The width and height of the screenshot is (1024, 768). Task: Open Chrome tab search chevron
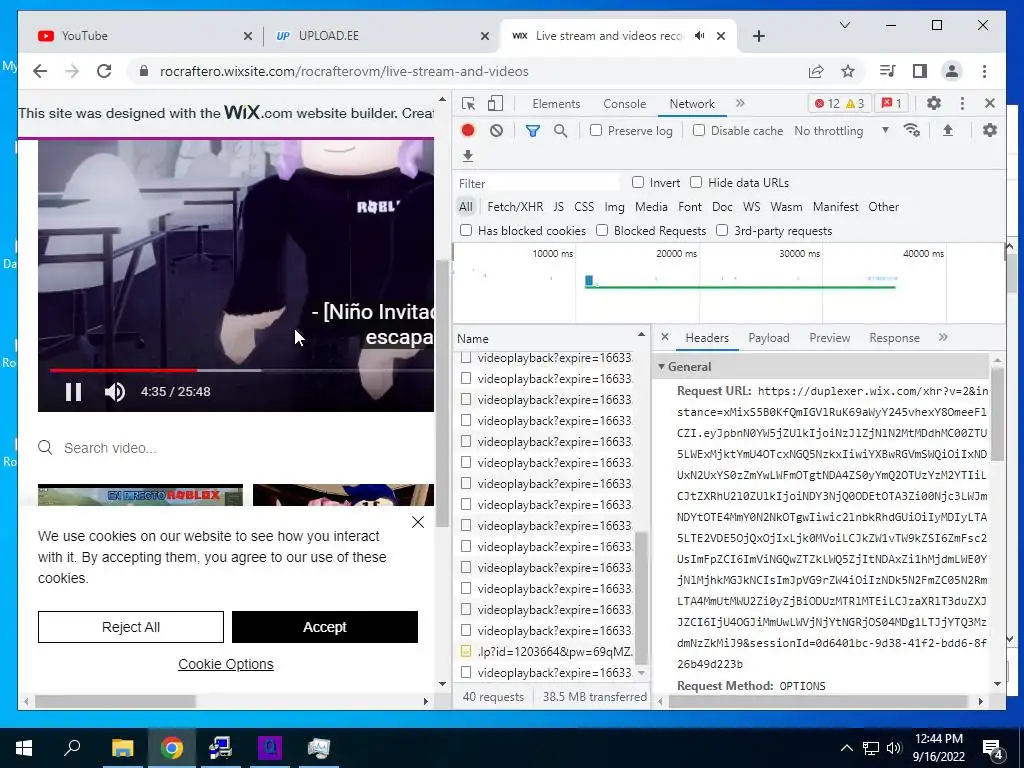coord(844,25)
